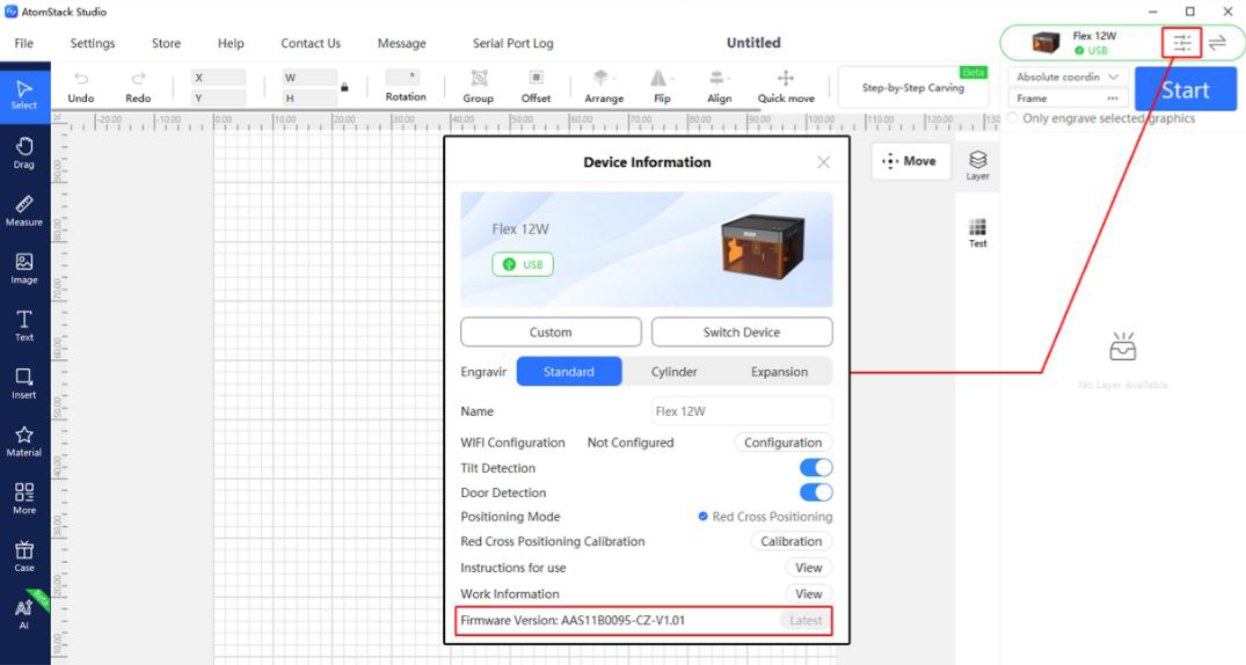Toggle the aspect ratio lock
The image size is (1246, 665).
pyautogui.click(x=344, y=87)
